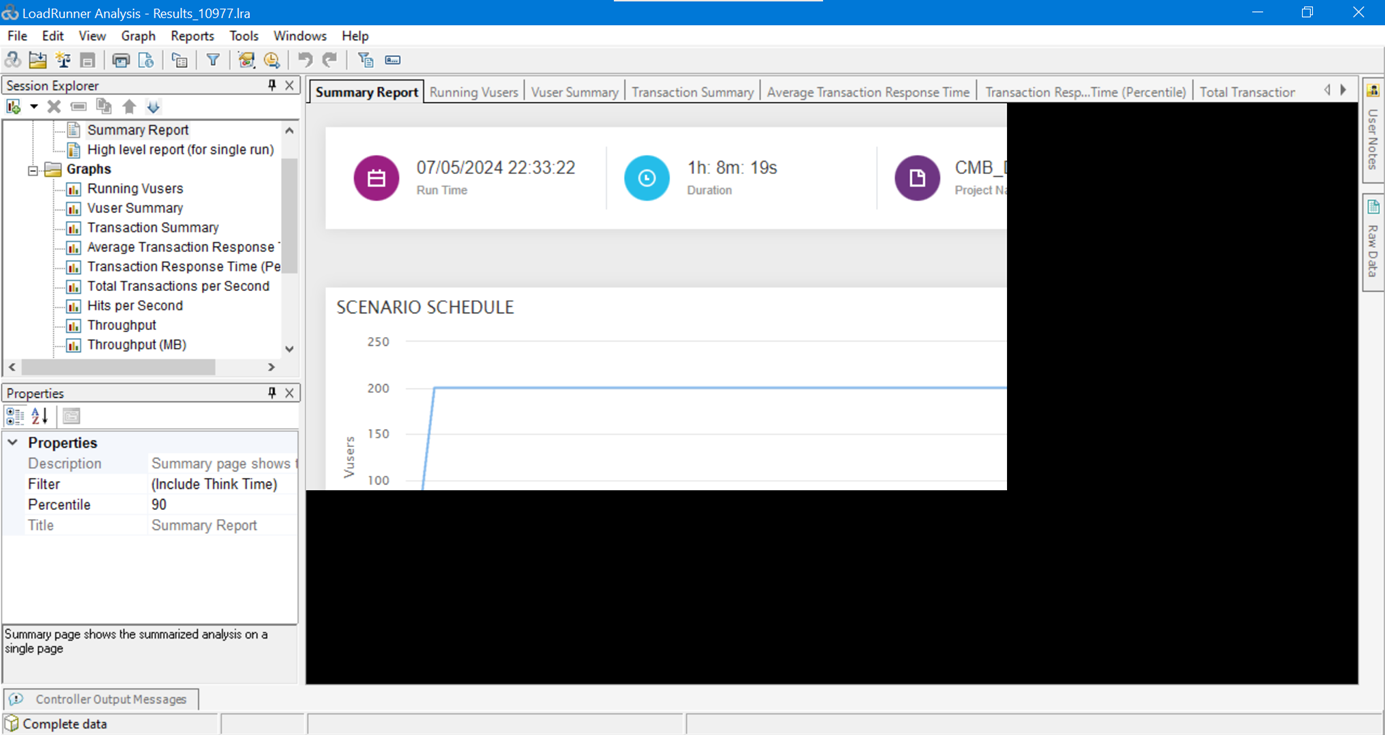This screenshot has height=735, width=1385.
Task: Click the delete X icon in Session Explorer toolbar
Action: click(x=54, y=107)
